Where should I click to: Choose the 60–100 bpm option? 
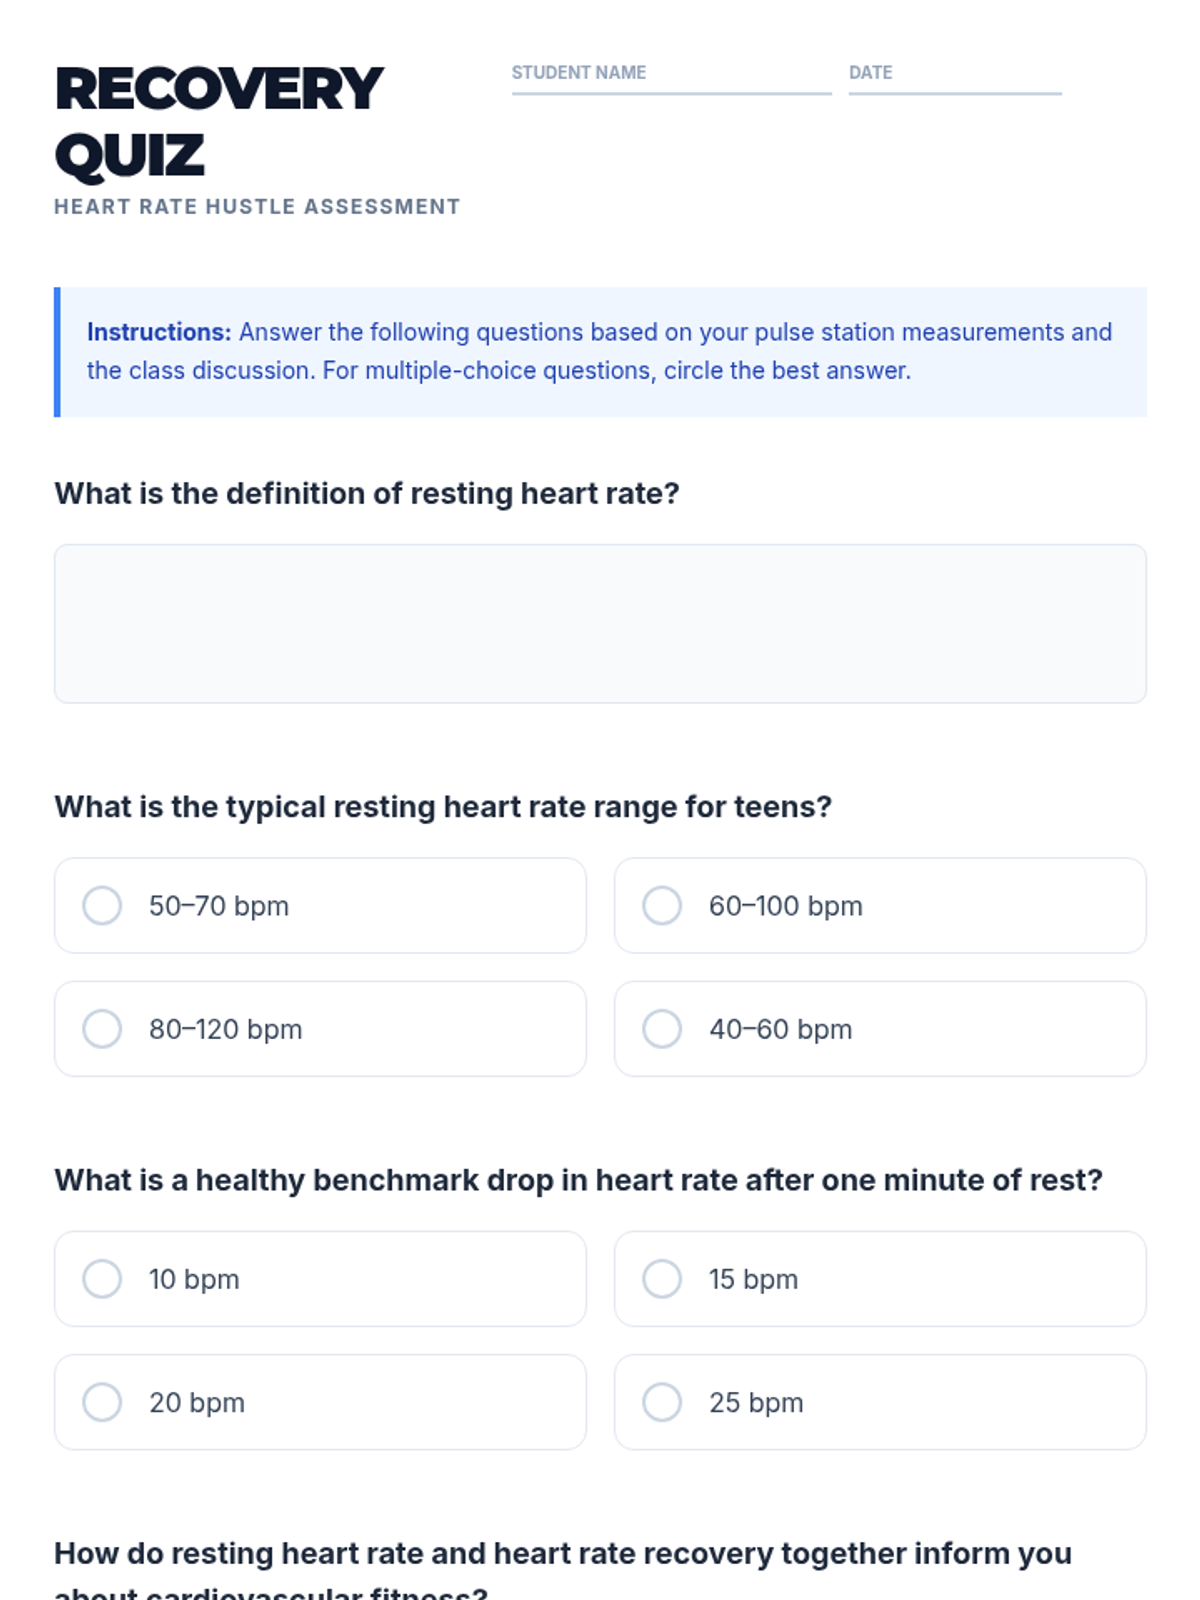pyautogui.click(x=662, y=906)
